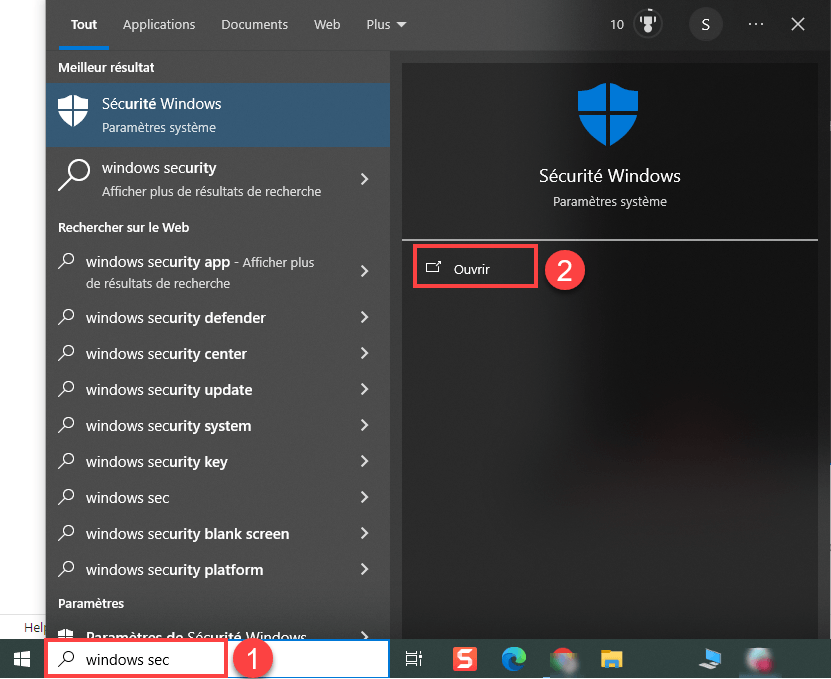Launch Snagit from the taskbar

pyautogui.click(x=465, y=659)
